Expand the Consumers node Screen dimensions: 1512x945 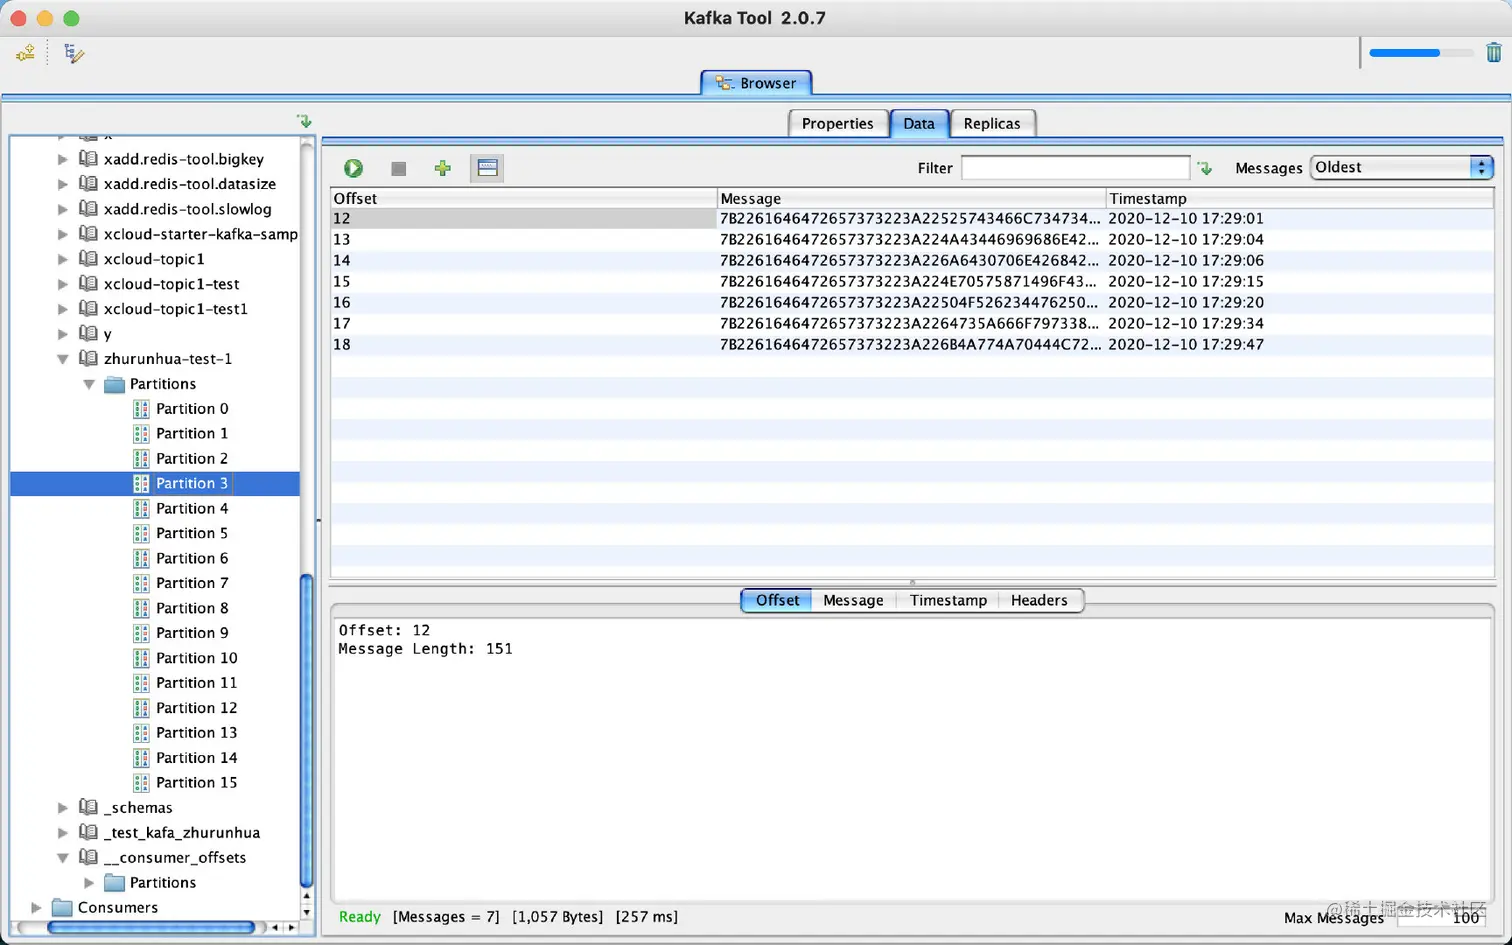tap(36, 907)
